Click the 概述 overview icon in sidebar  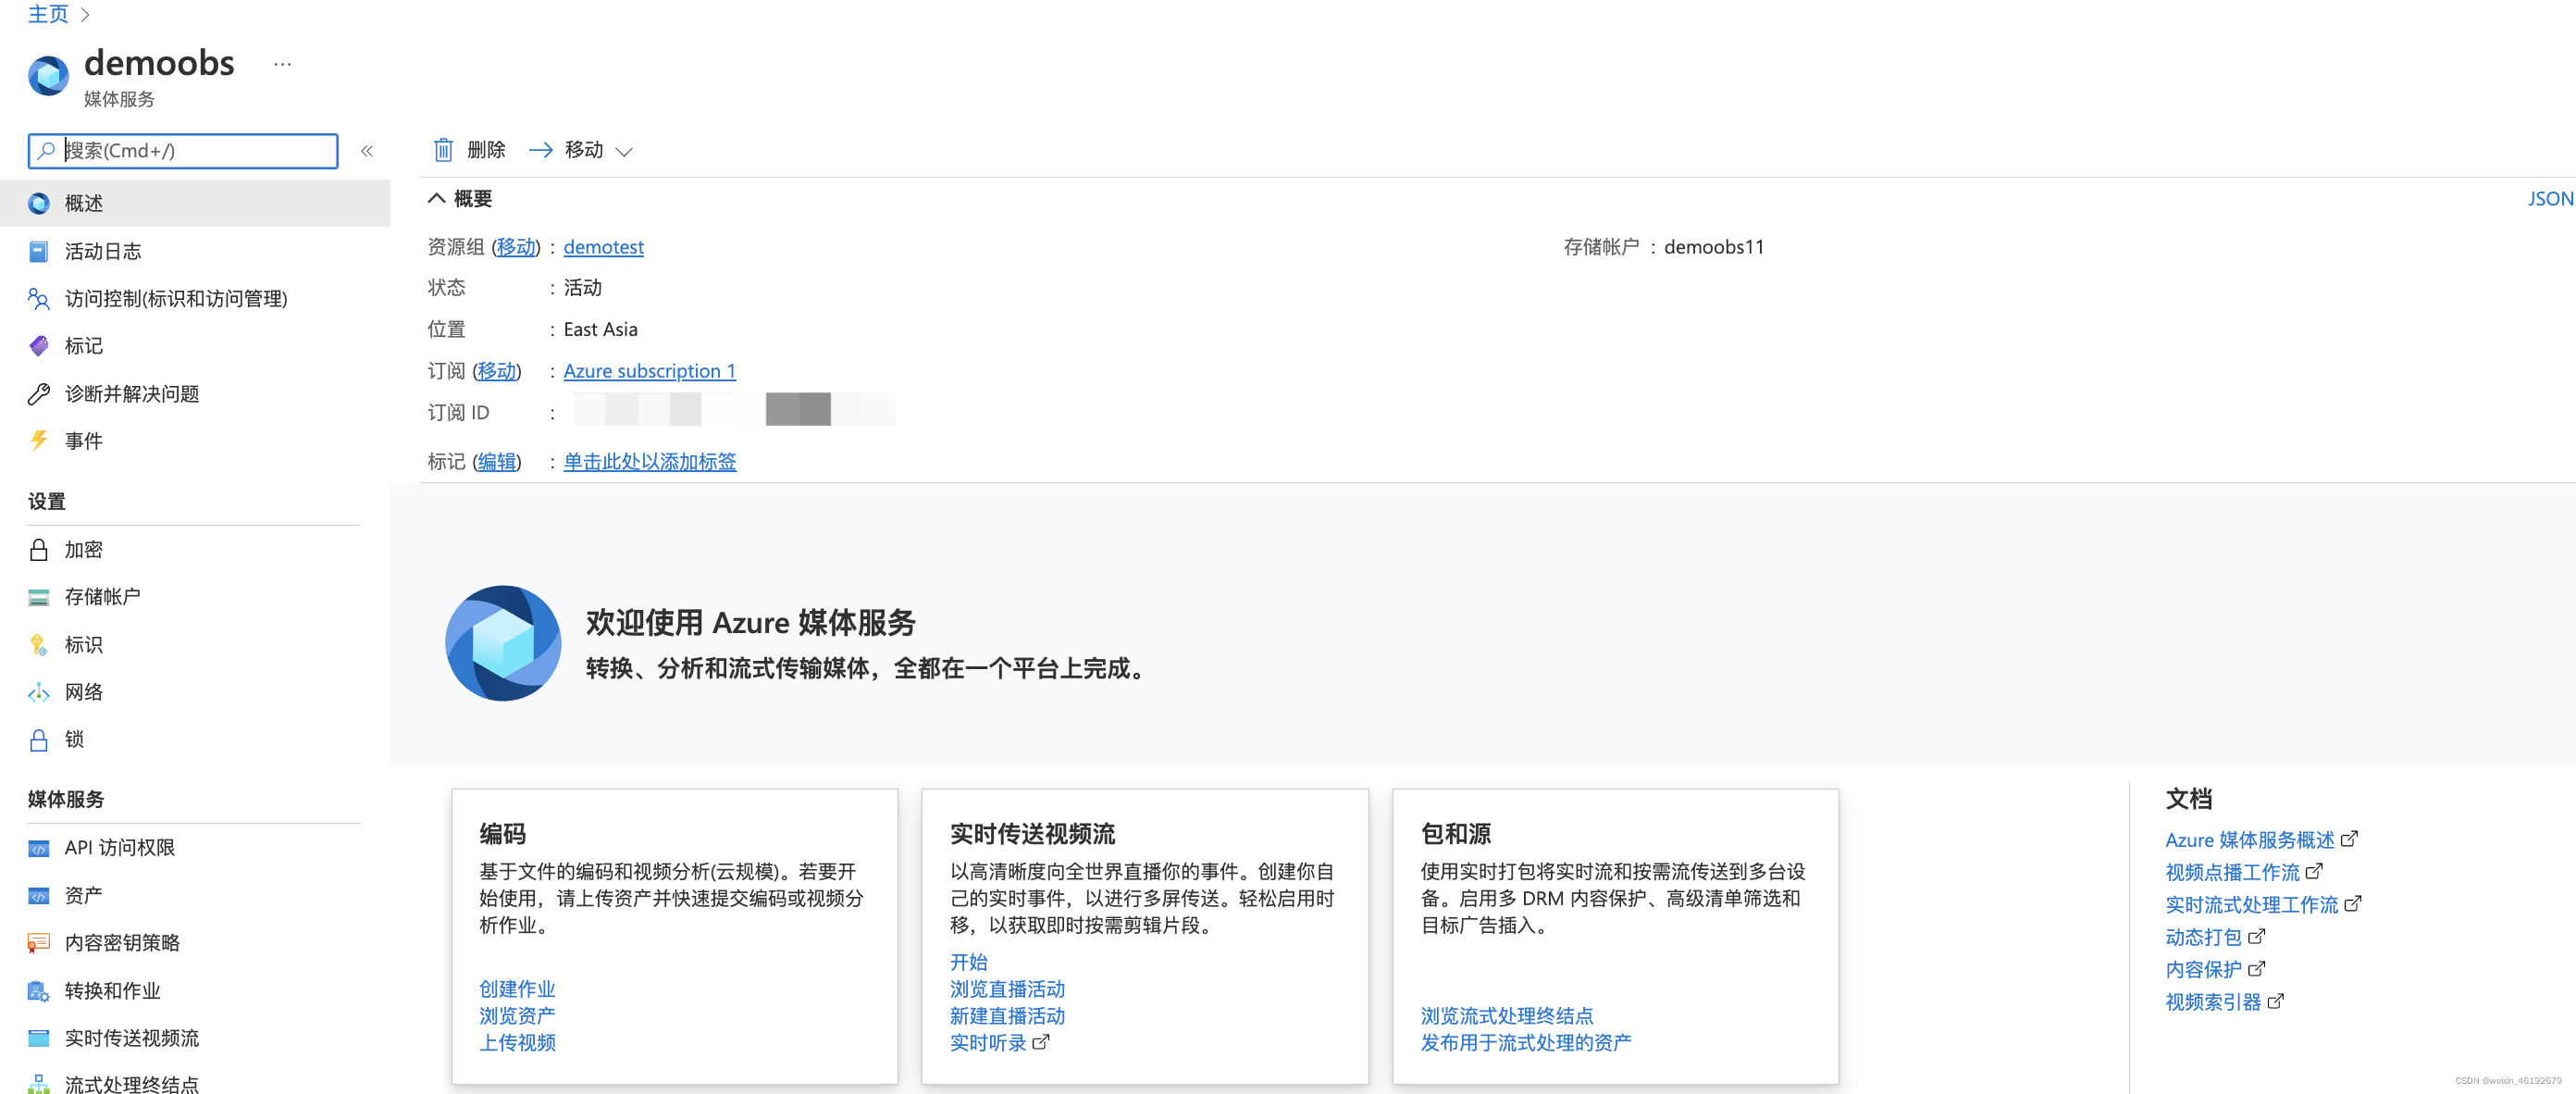click(39, 204)
